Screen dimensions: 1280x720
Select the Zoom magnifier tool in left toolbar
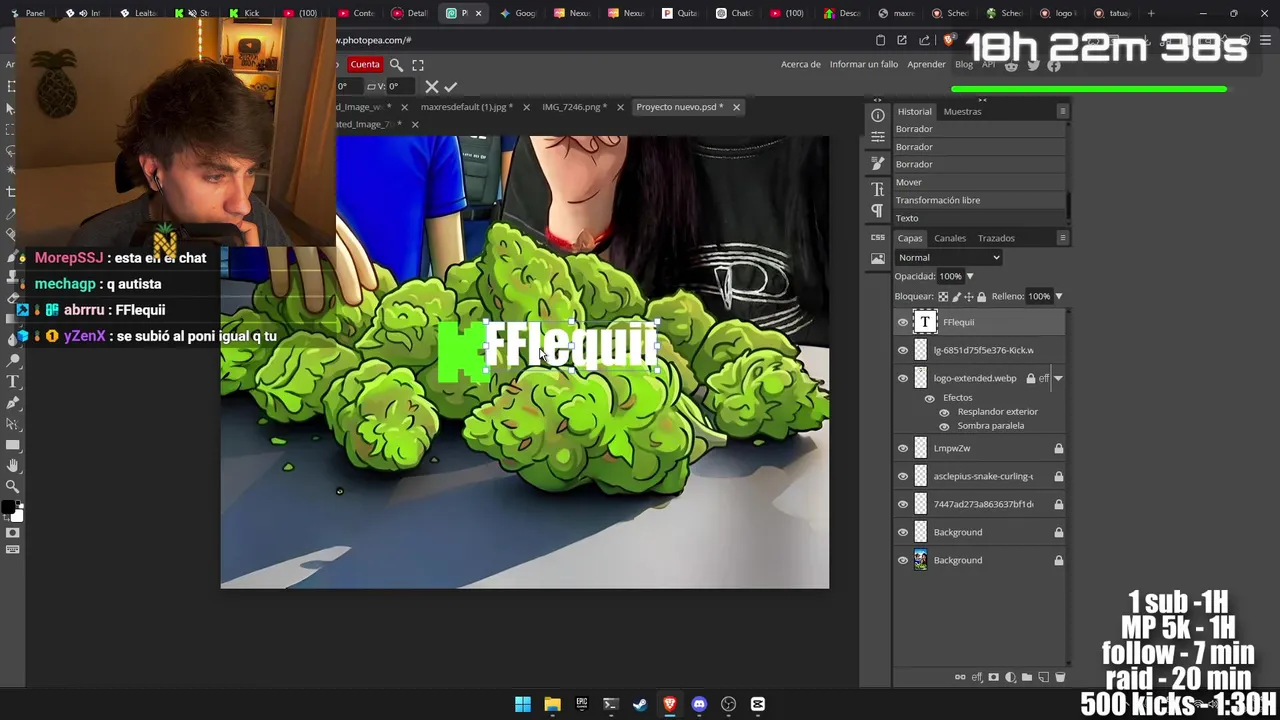point(13,487)
